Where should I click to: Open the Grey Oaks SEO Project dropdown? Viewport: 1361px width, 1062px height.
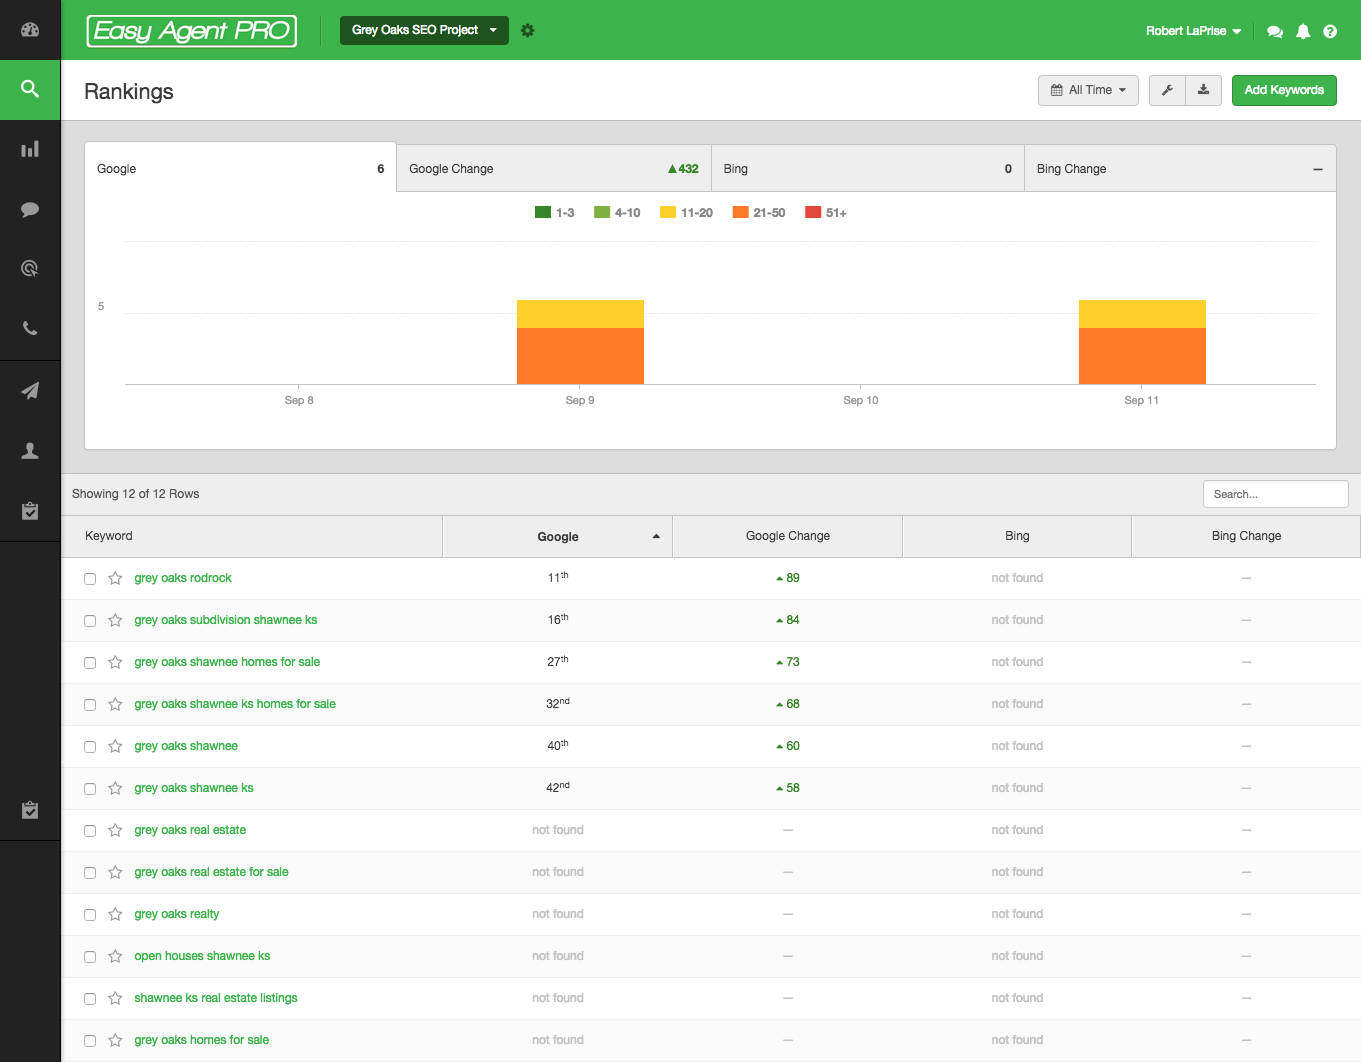tap(424, 30)
